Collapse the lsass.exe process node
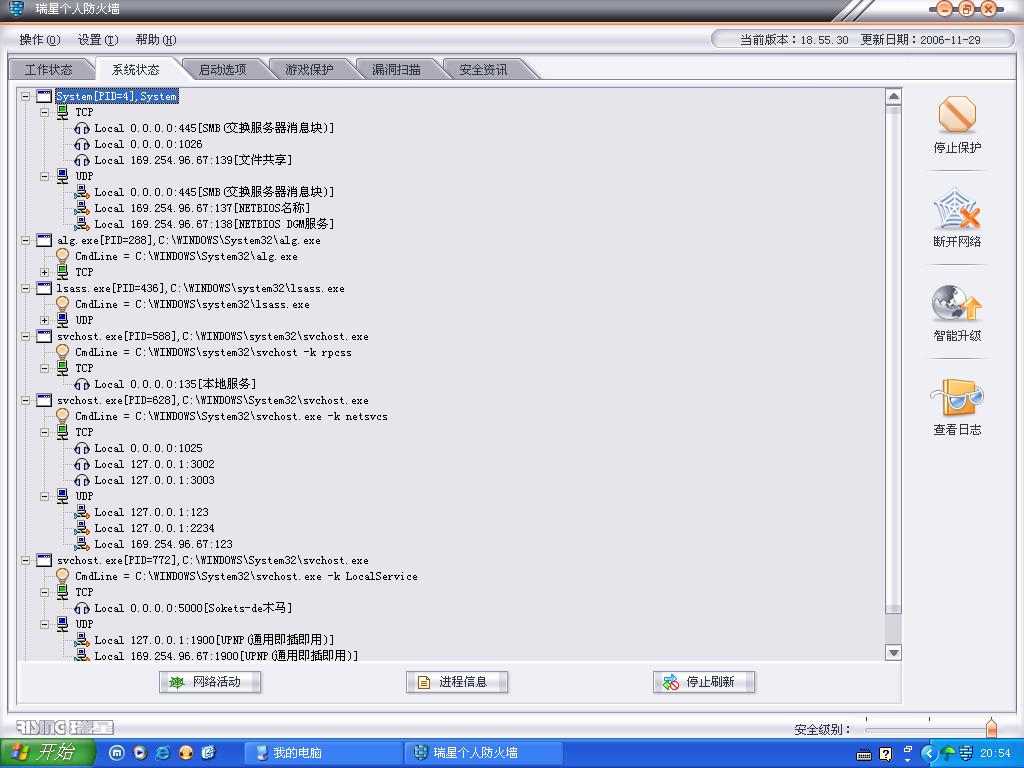Image resolution: width=1024 pixels, height=768 pixels. 25,288
